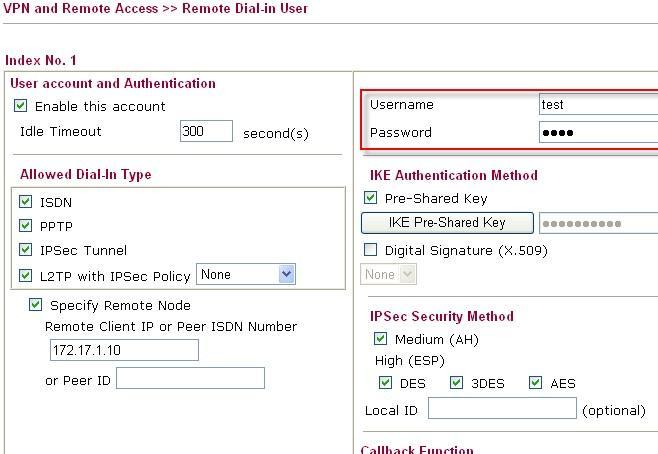The image size is (658, 454).
Task: Click the Username field containing test
Action: 597,104
